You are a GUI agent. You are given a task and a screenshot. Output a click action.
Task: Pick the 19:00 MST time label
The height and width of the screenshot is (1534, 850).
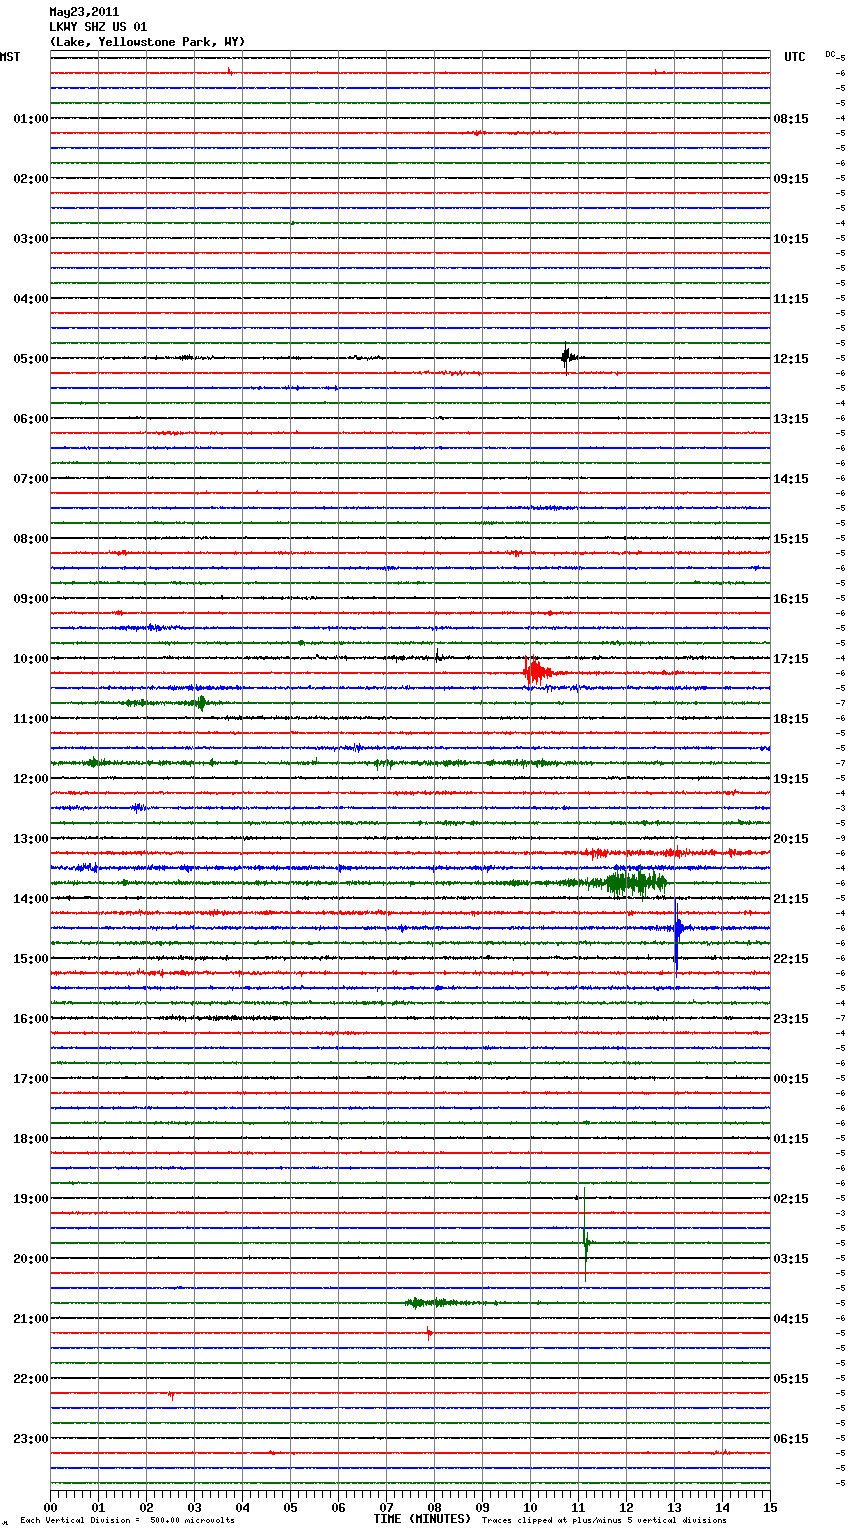(x=30, y=1199)
